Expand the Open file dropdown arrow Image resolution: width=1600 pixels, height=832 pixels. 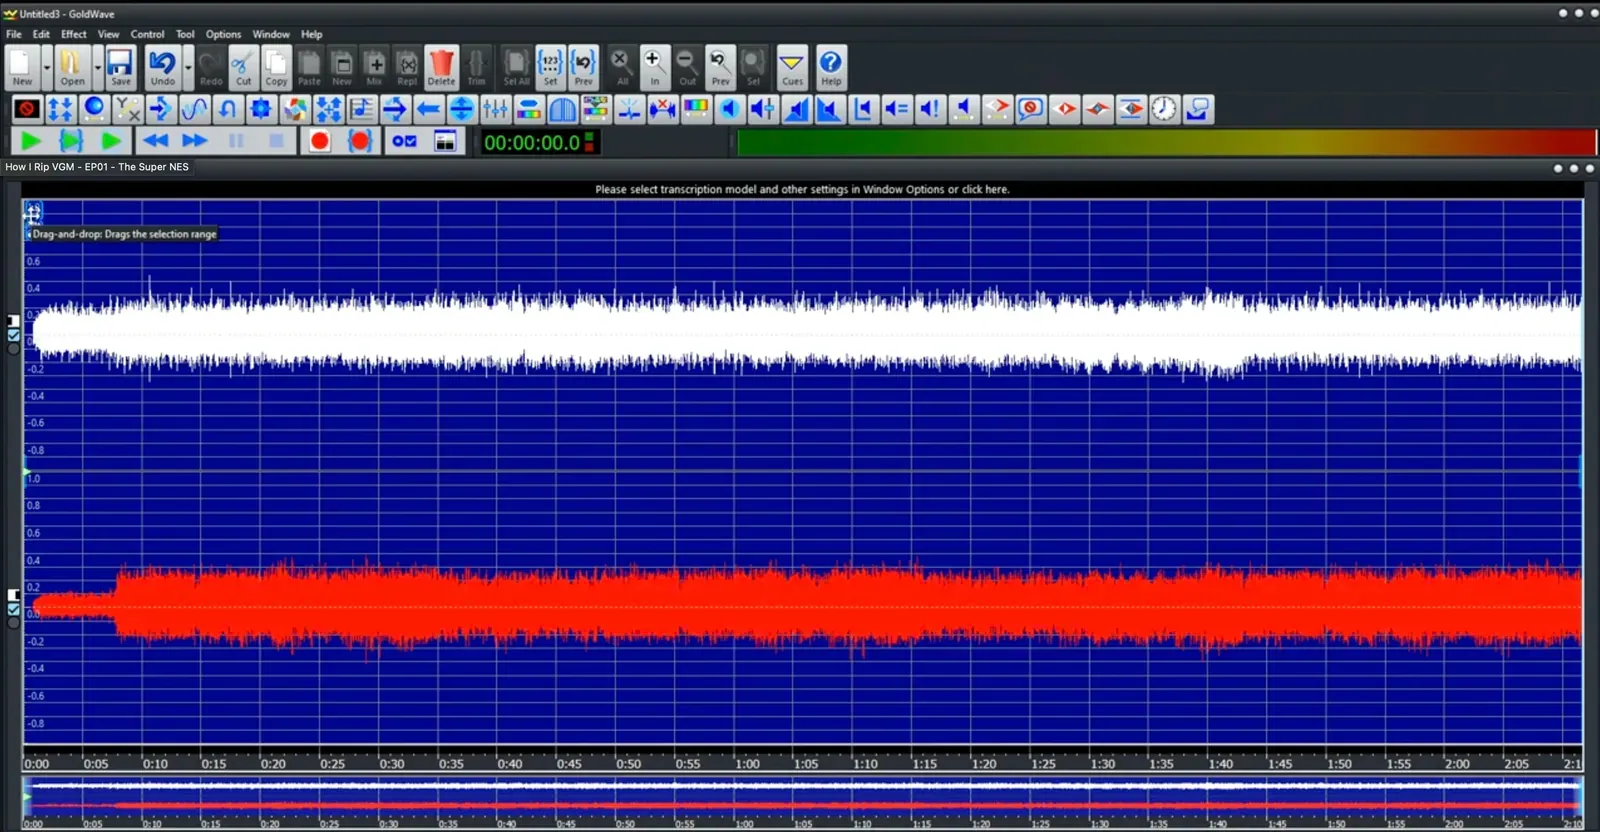[97, 68]
